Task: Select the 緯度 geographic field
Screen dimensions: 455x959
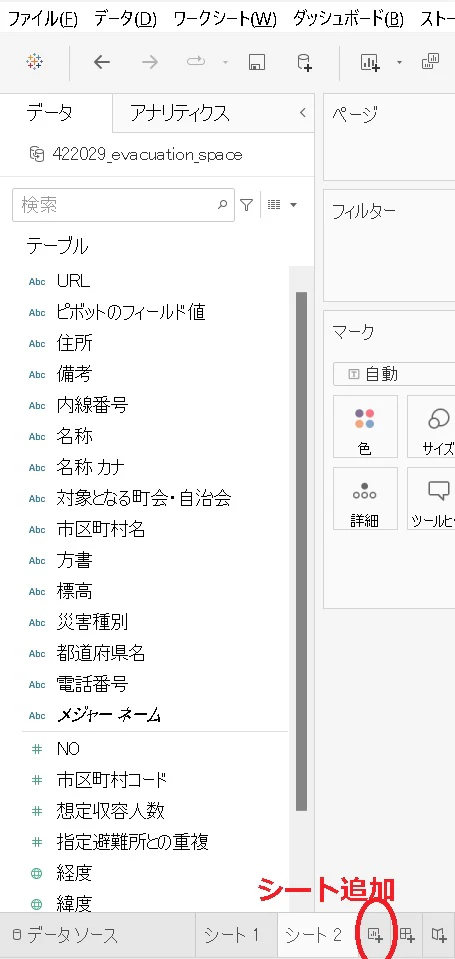Action: [x=74, y=903]
